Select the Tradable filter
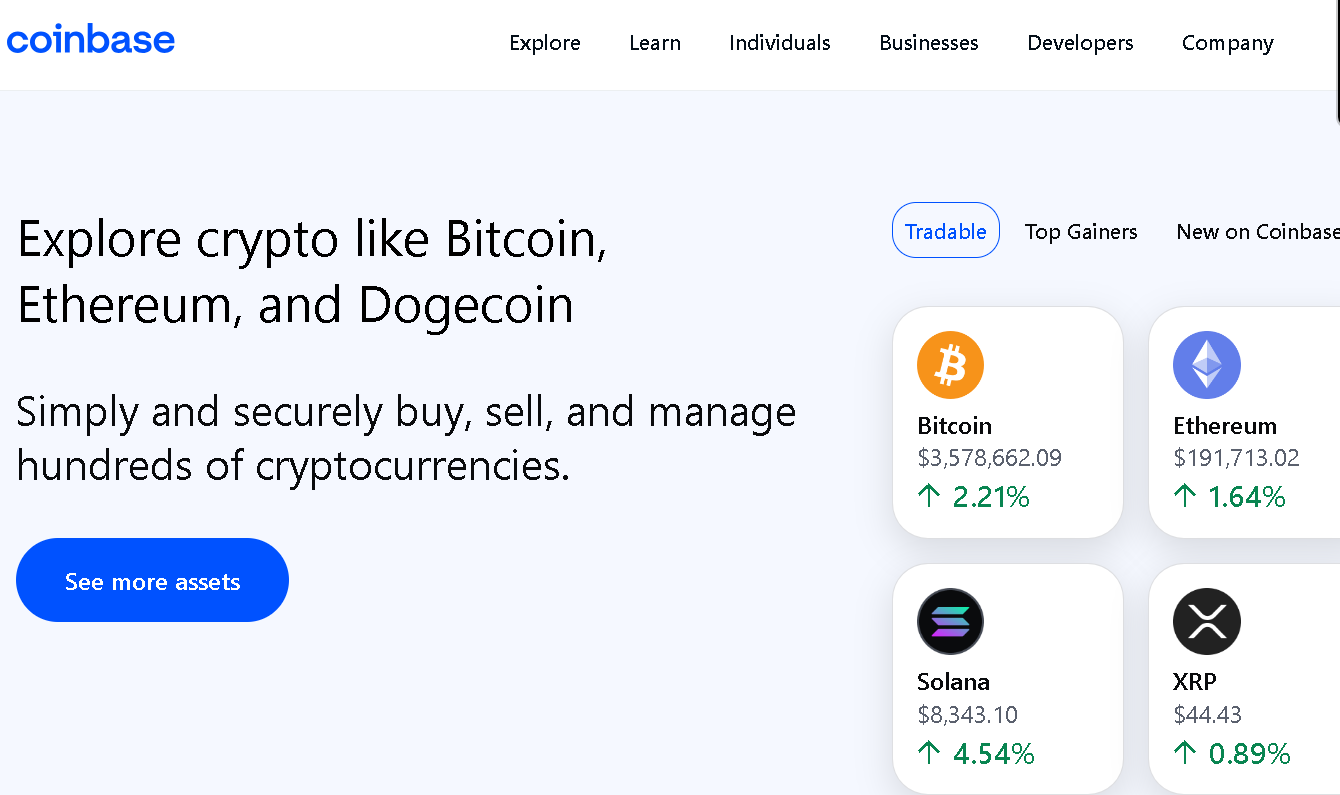 coord(945,230)
